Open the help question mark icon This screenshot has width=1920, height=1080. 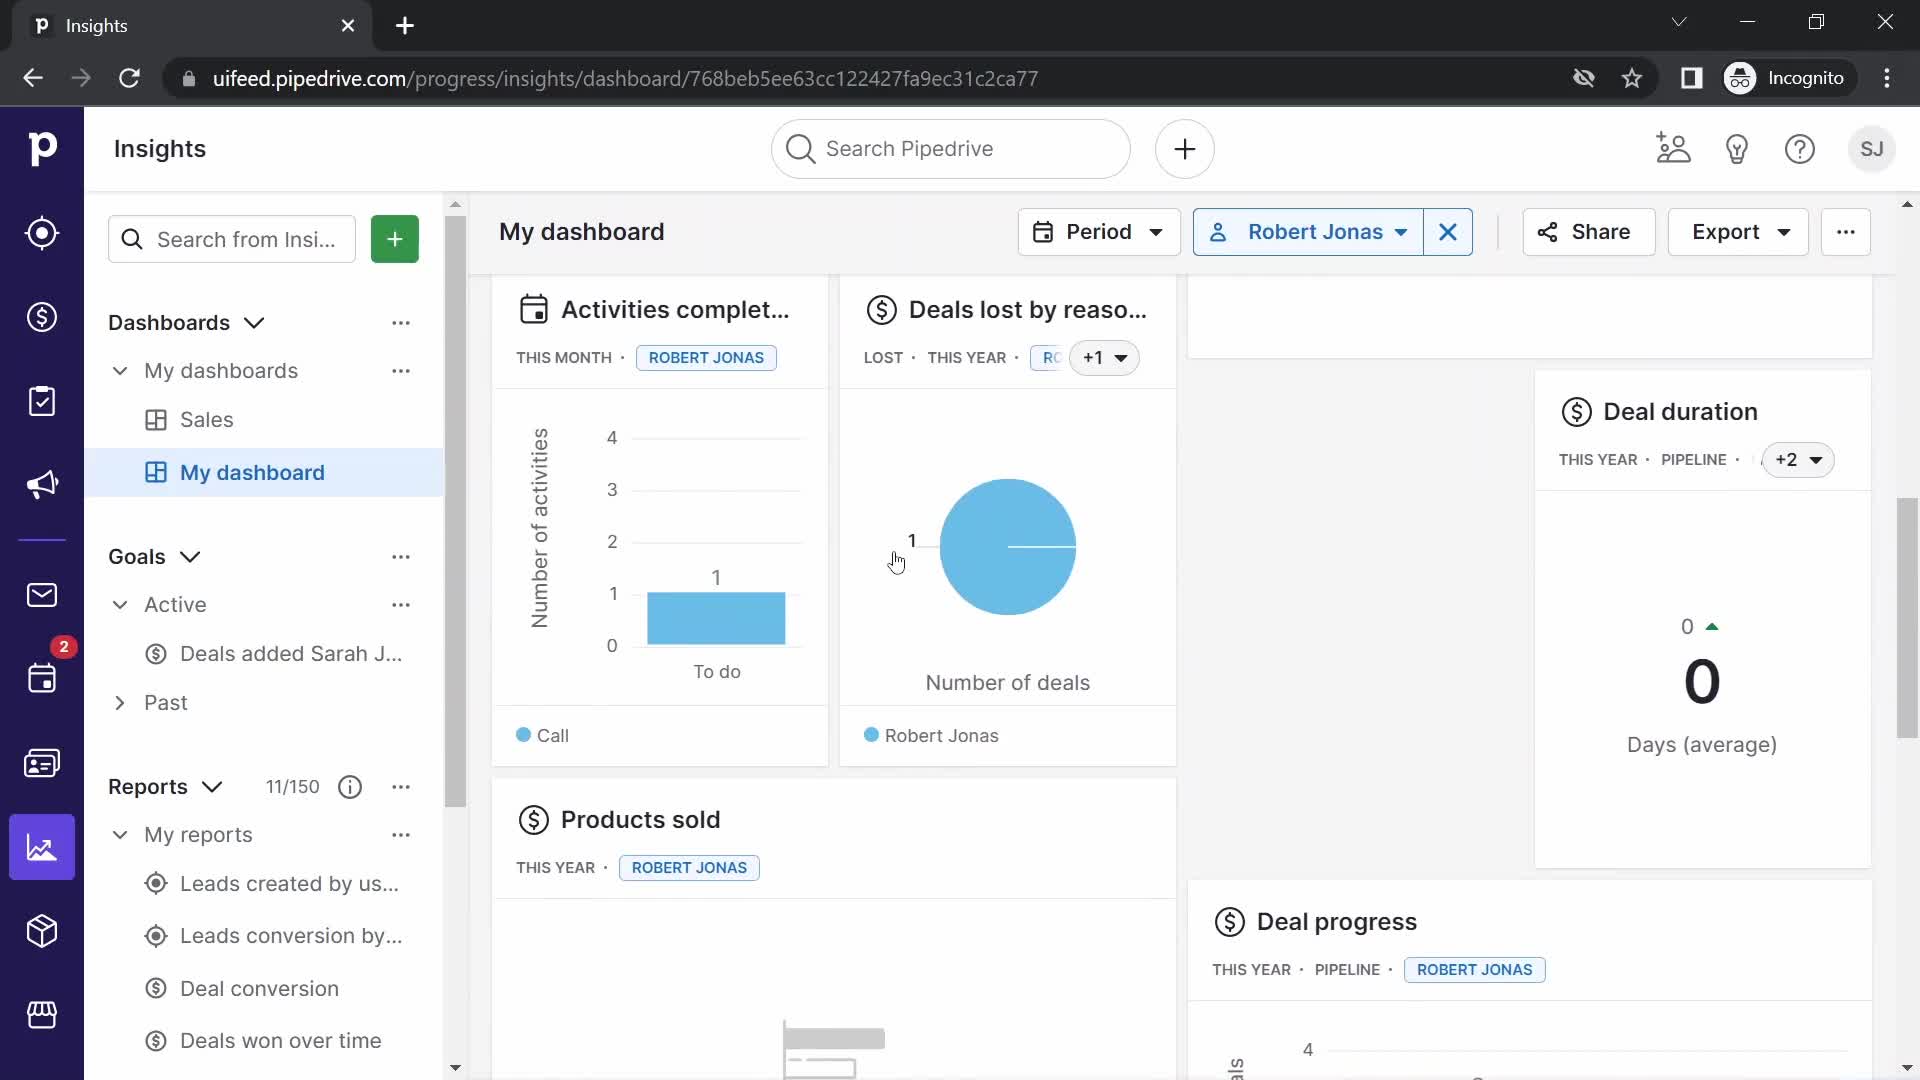click(1800, 149)
